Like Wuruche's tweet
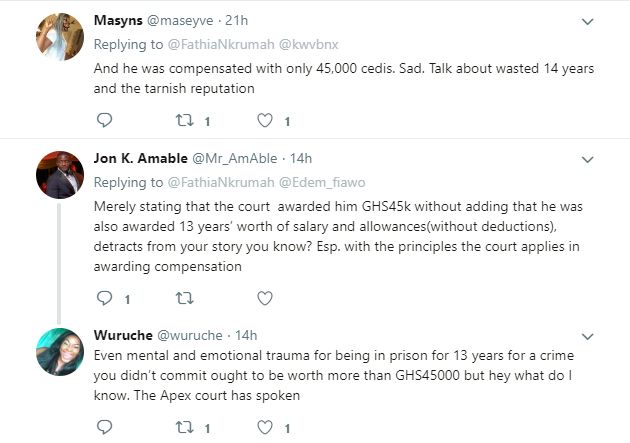Screen dimensions: 630x443 [265, 428]
